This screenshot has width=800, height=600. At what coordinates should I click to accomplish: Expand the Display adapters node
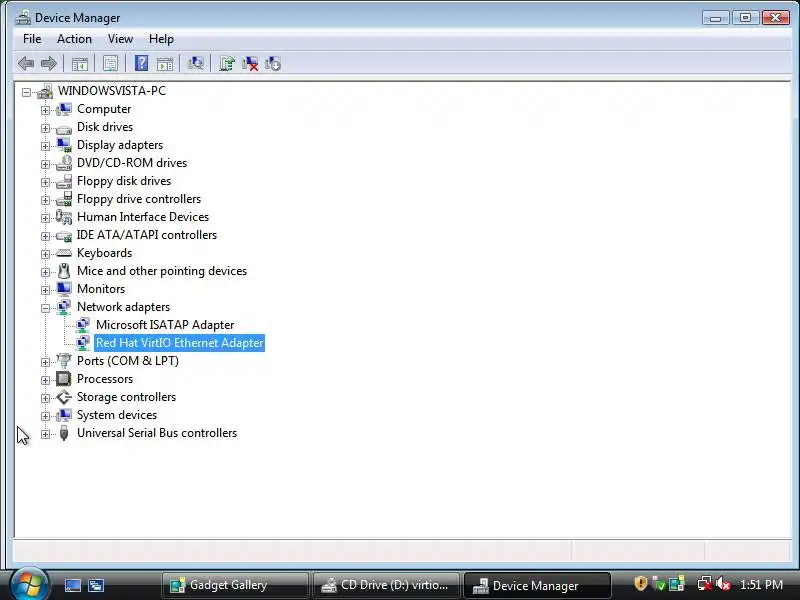pos(45,146)
